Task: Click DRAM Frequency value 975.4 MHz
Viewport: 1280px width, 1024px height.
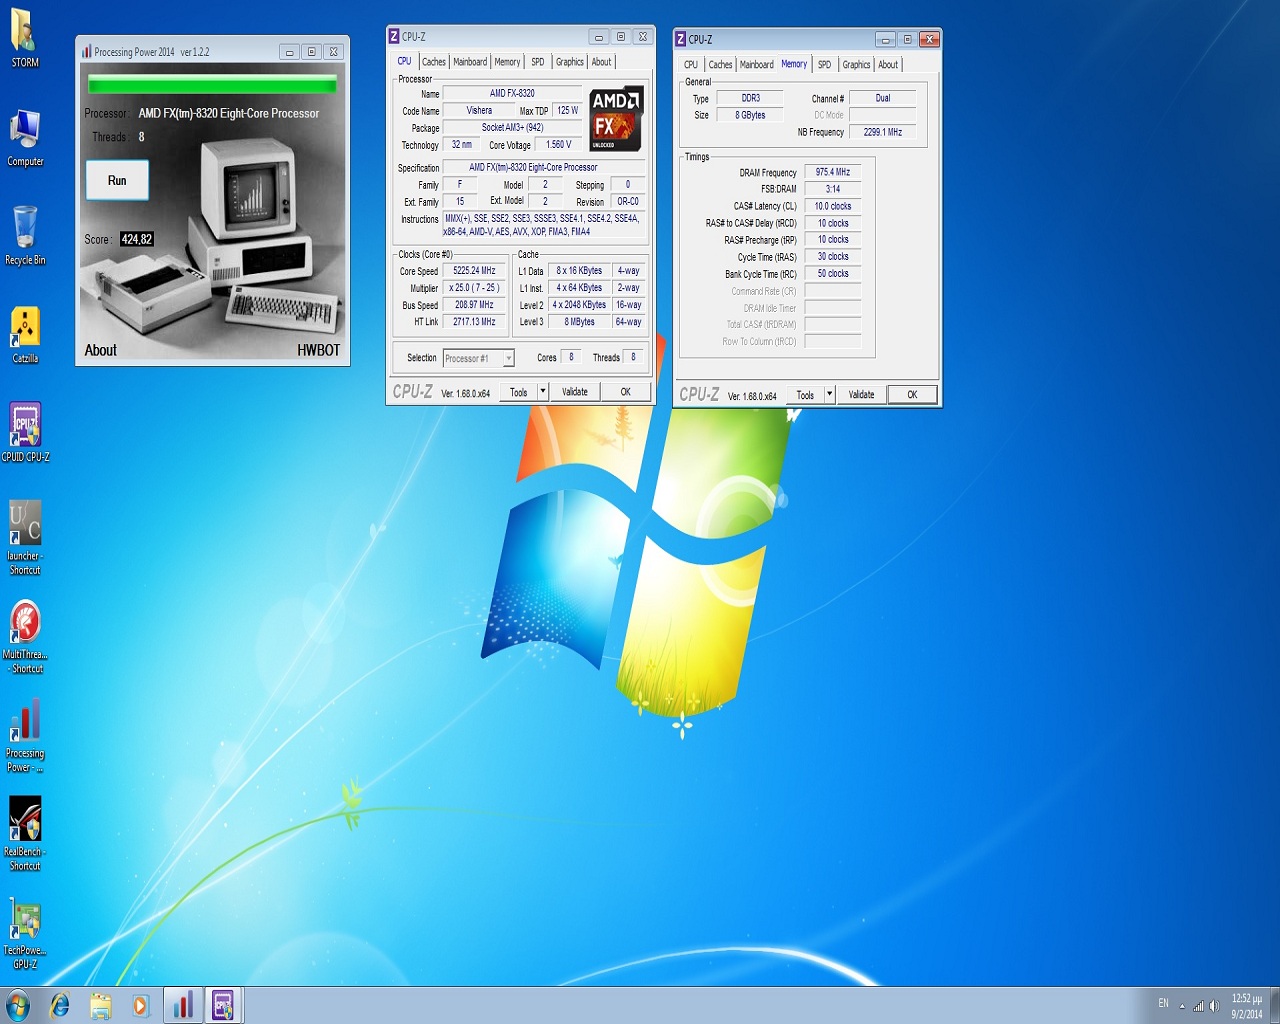Action: point(832,172)
